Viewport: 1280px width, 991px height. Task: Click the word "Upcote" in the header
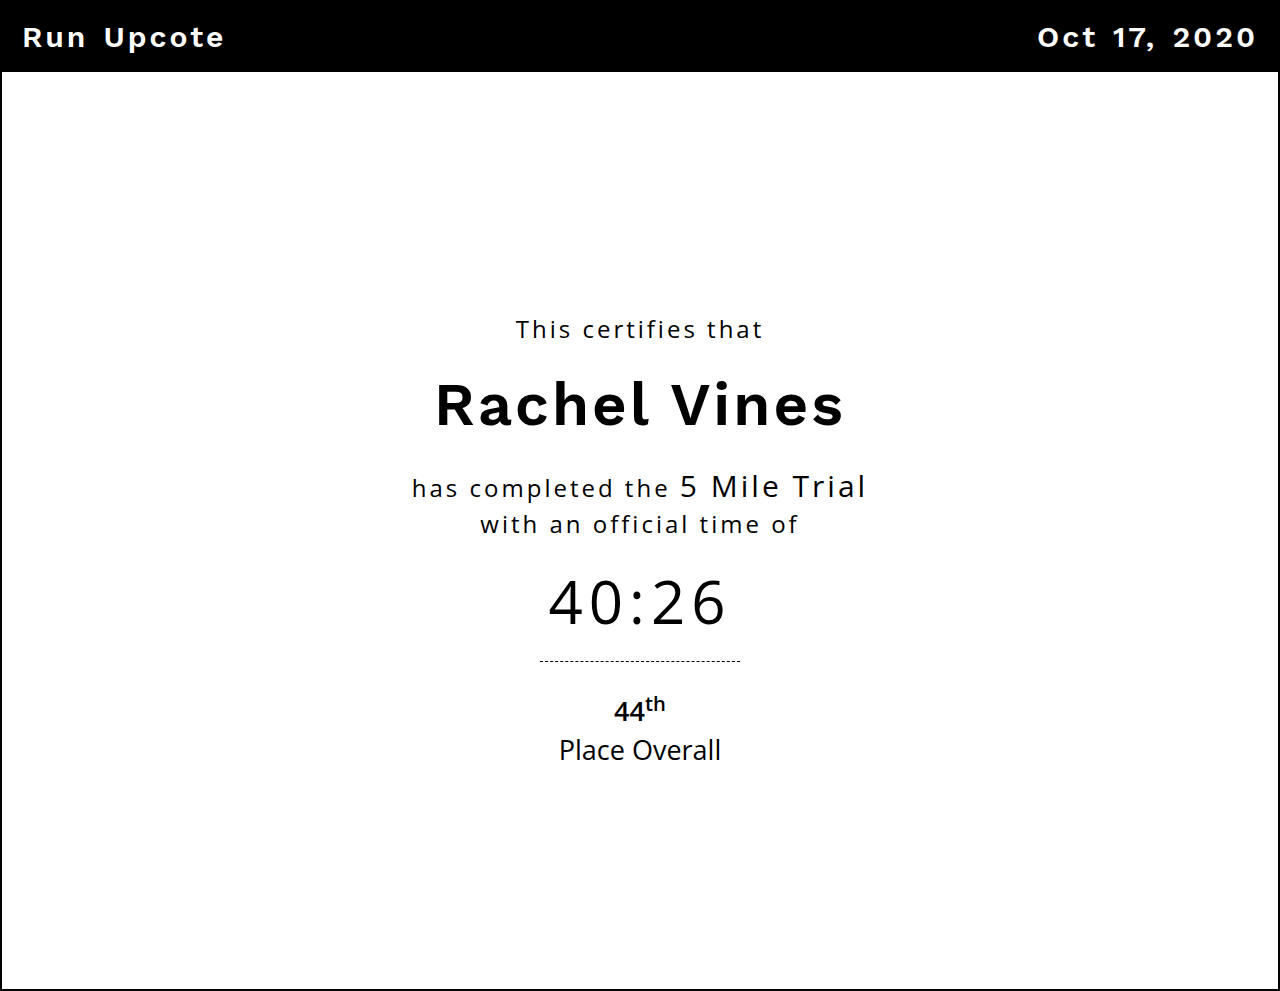[164, 38]
